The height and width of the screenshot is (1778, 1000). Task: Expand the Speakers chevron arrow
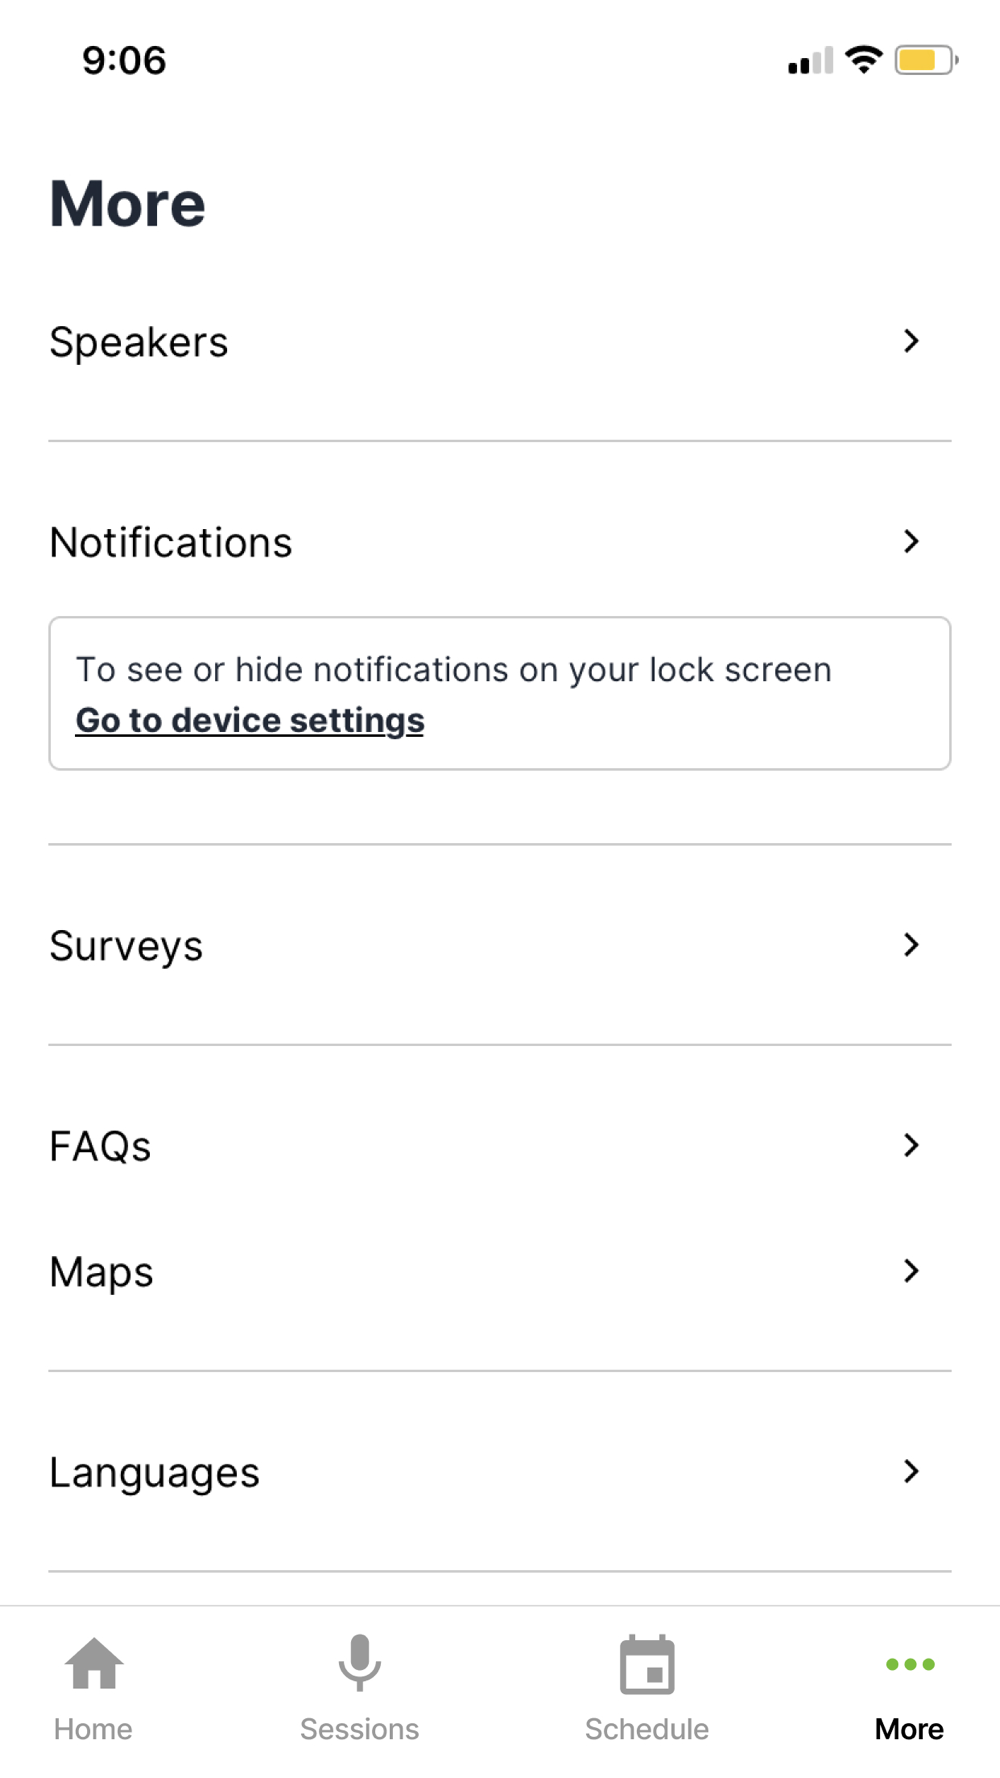[x=911, y=341]
